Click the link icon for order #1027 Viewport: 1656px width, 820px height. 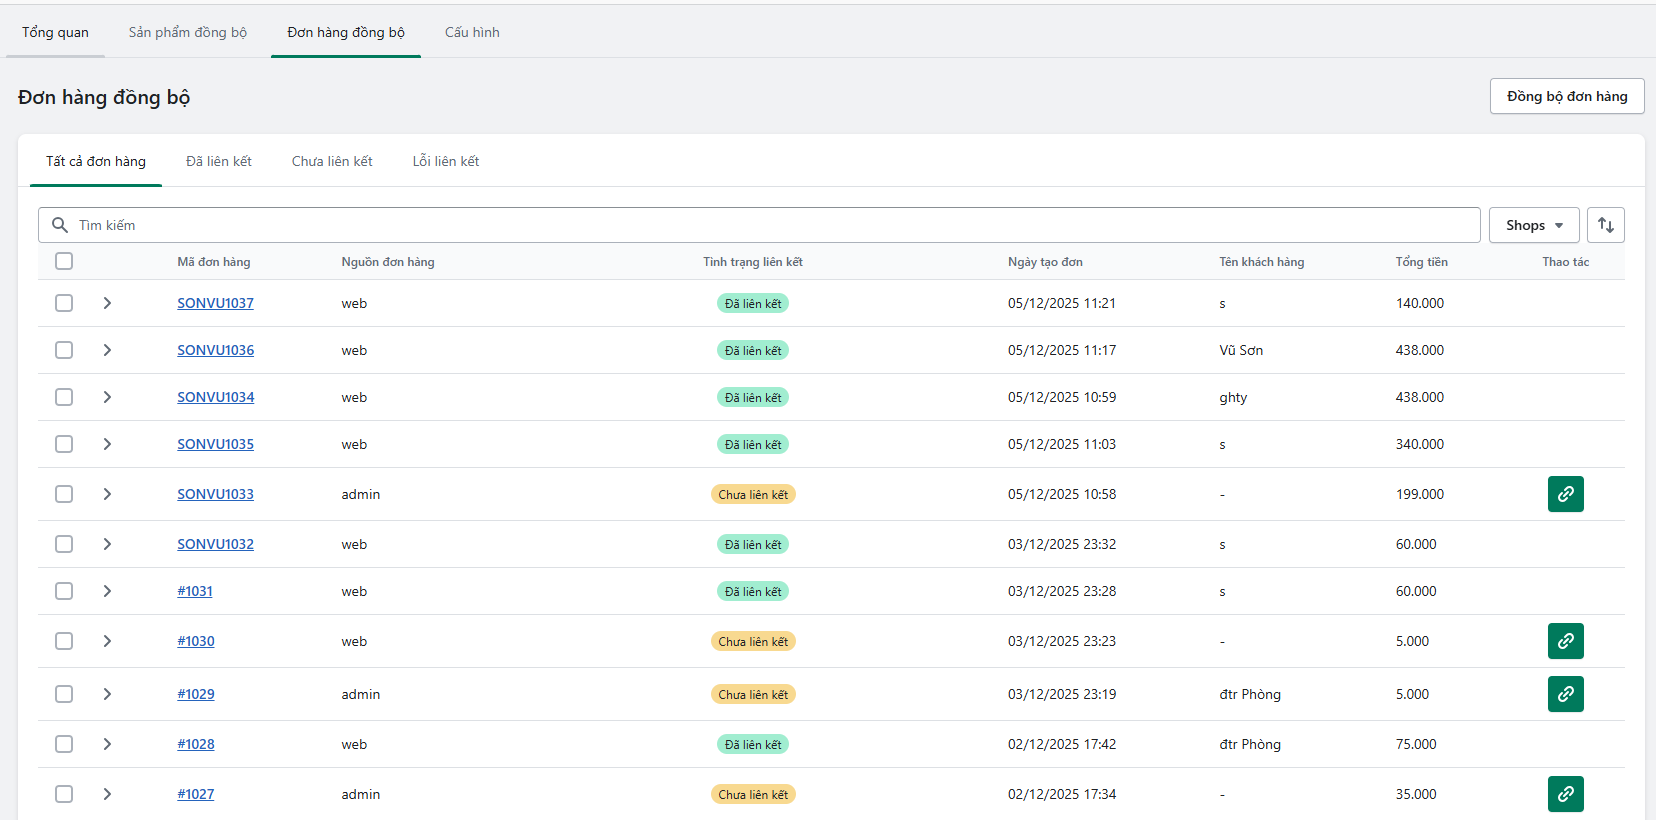(1565, 794)
